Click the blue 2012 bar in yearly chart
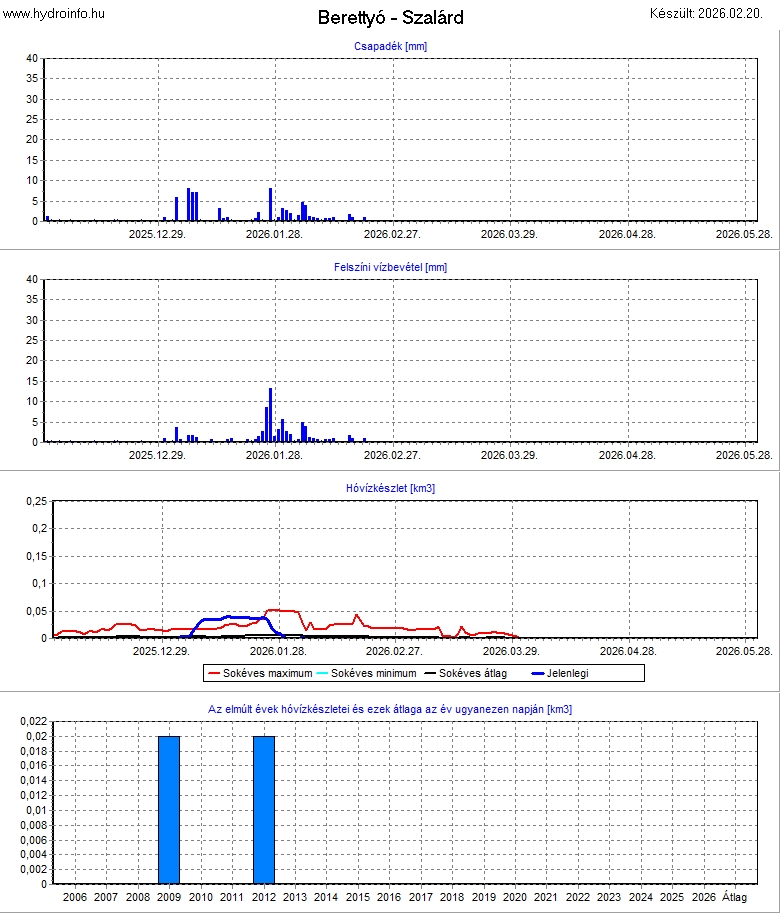The image size is (780, 913). 263,809
